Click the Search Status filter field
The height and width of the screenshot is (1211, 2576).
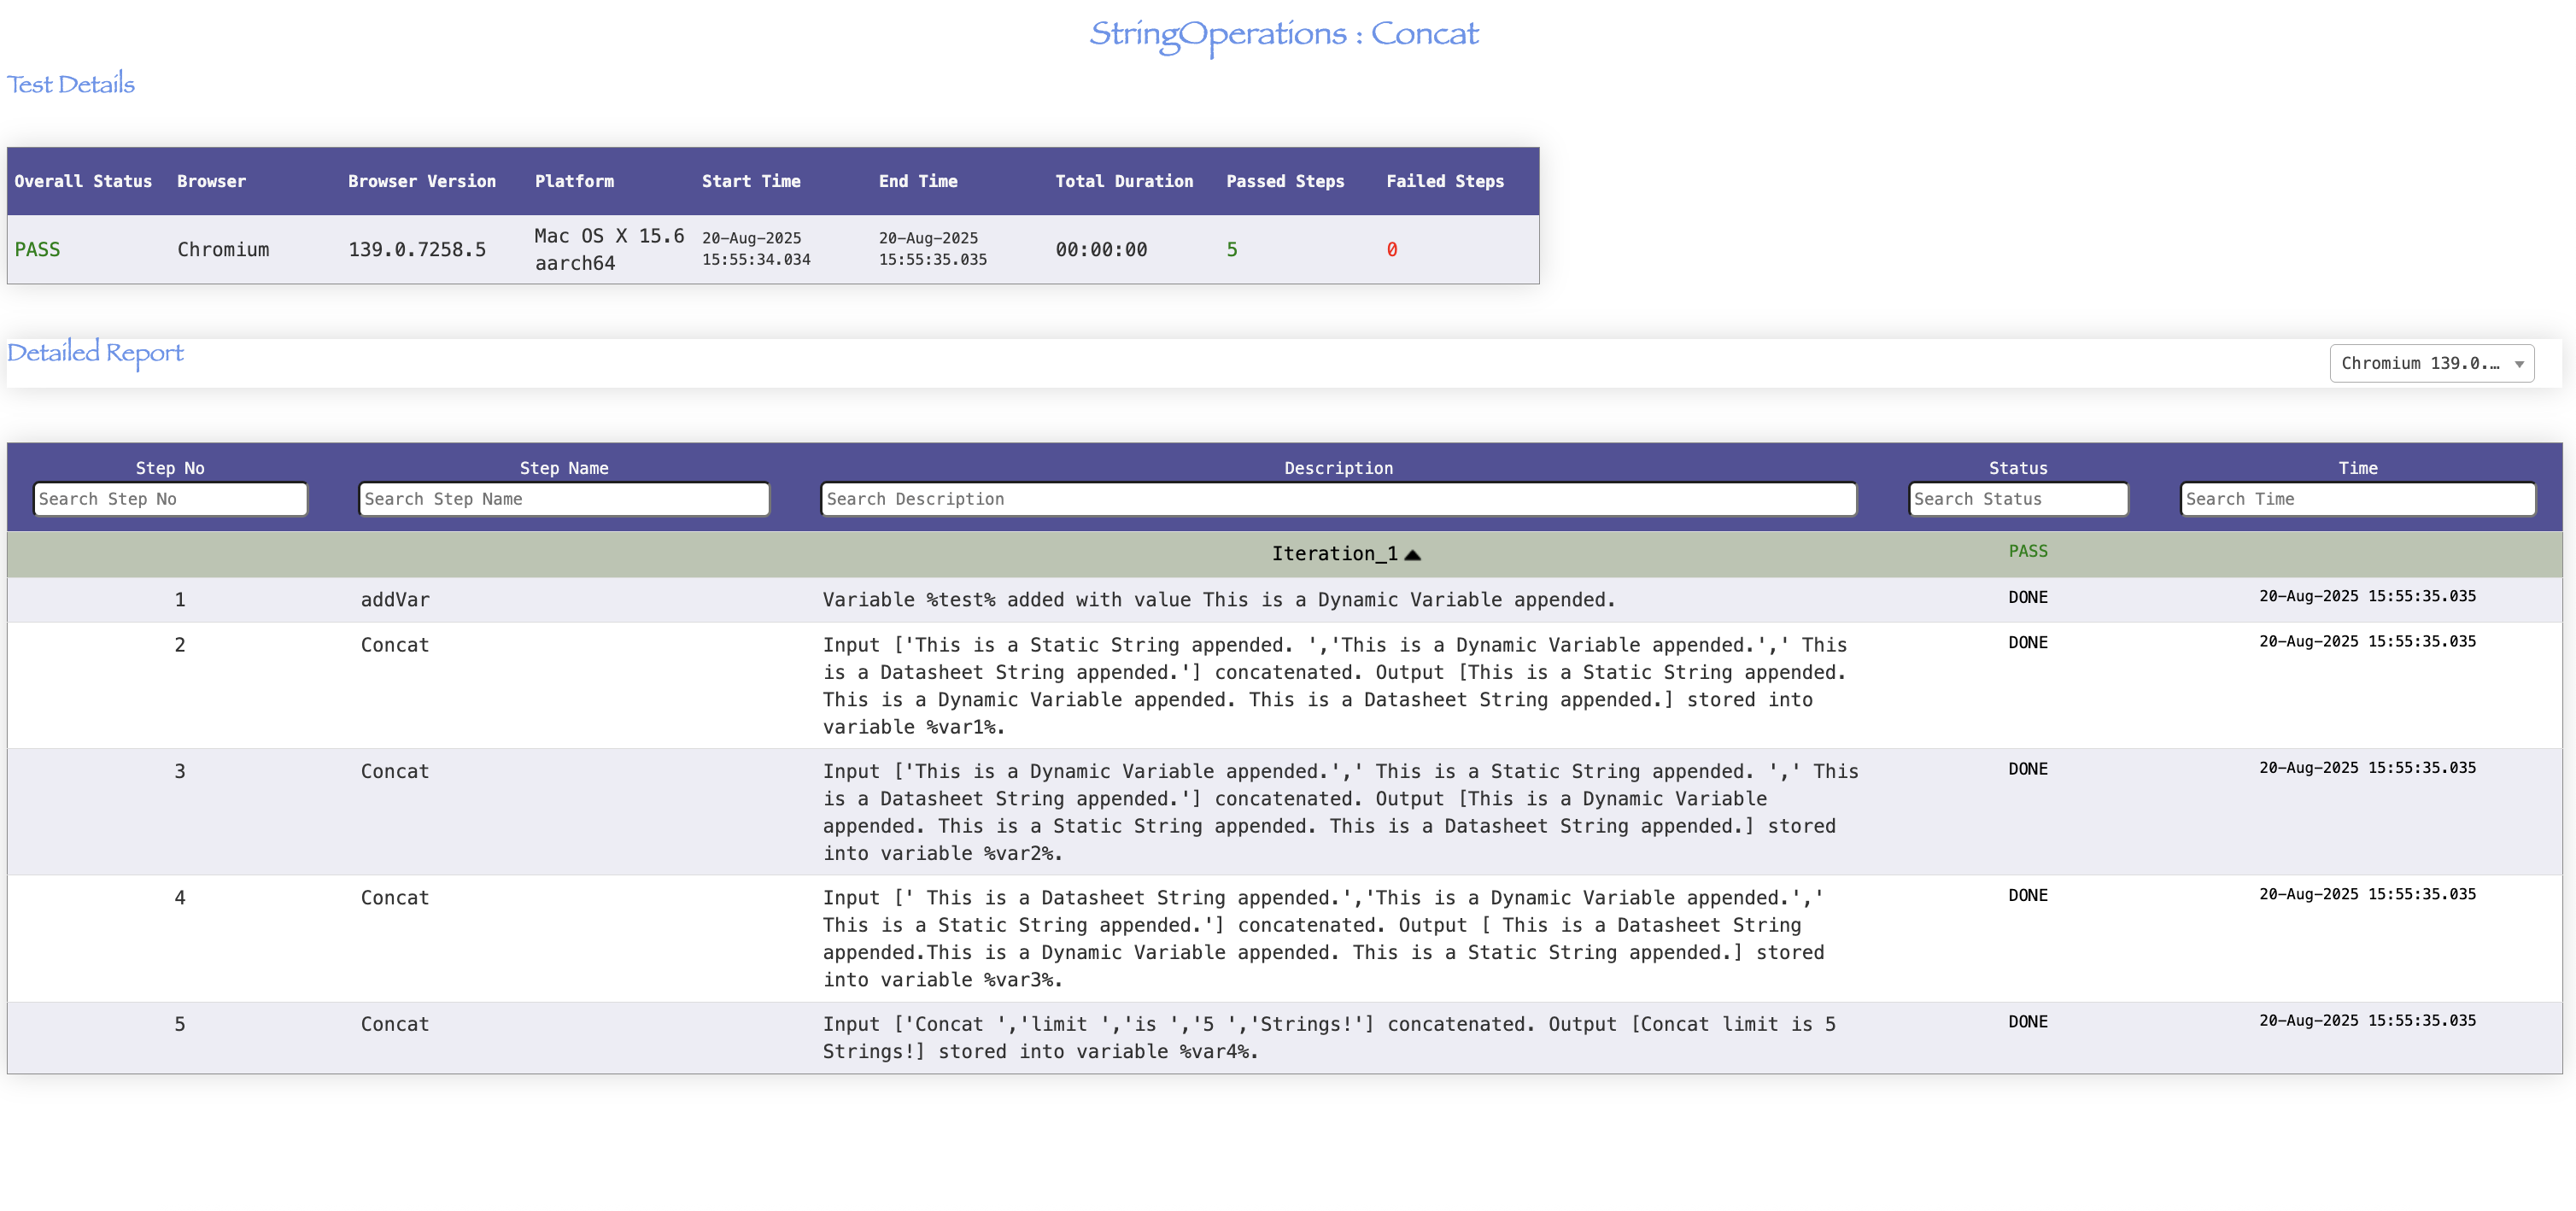[2018, 499]
